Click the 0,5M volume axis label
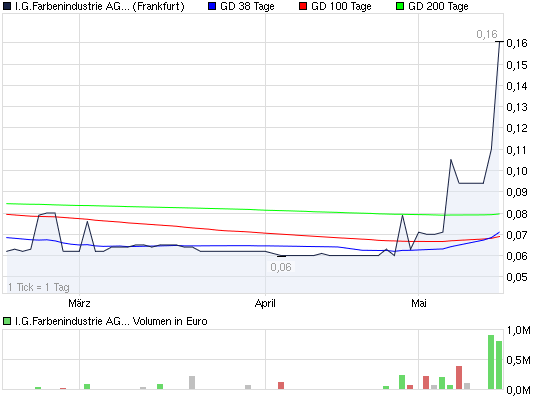Screen dimensions: 545x398 [x=519, y=360]
